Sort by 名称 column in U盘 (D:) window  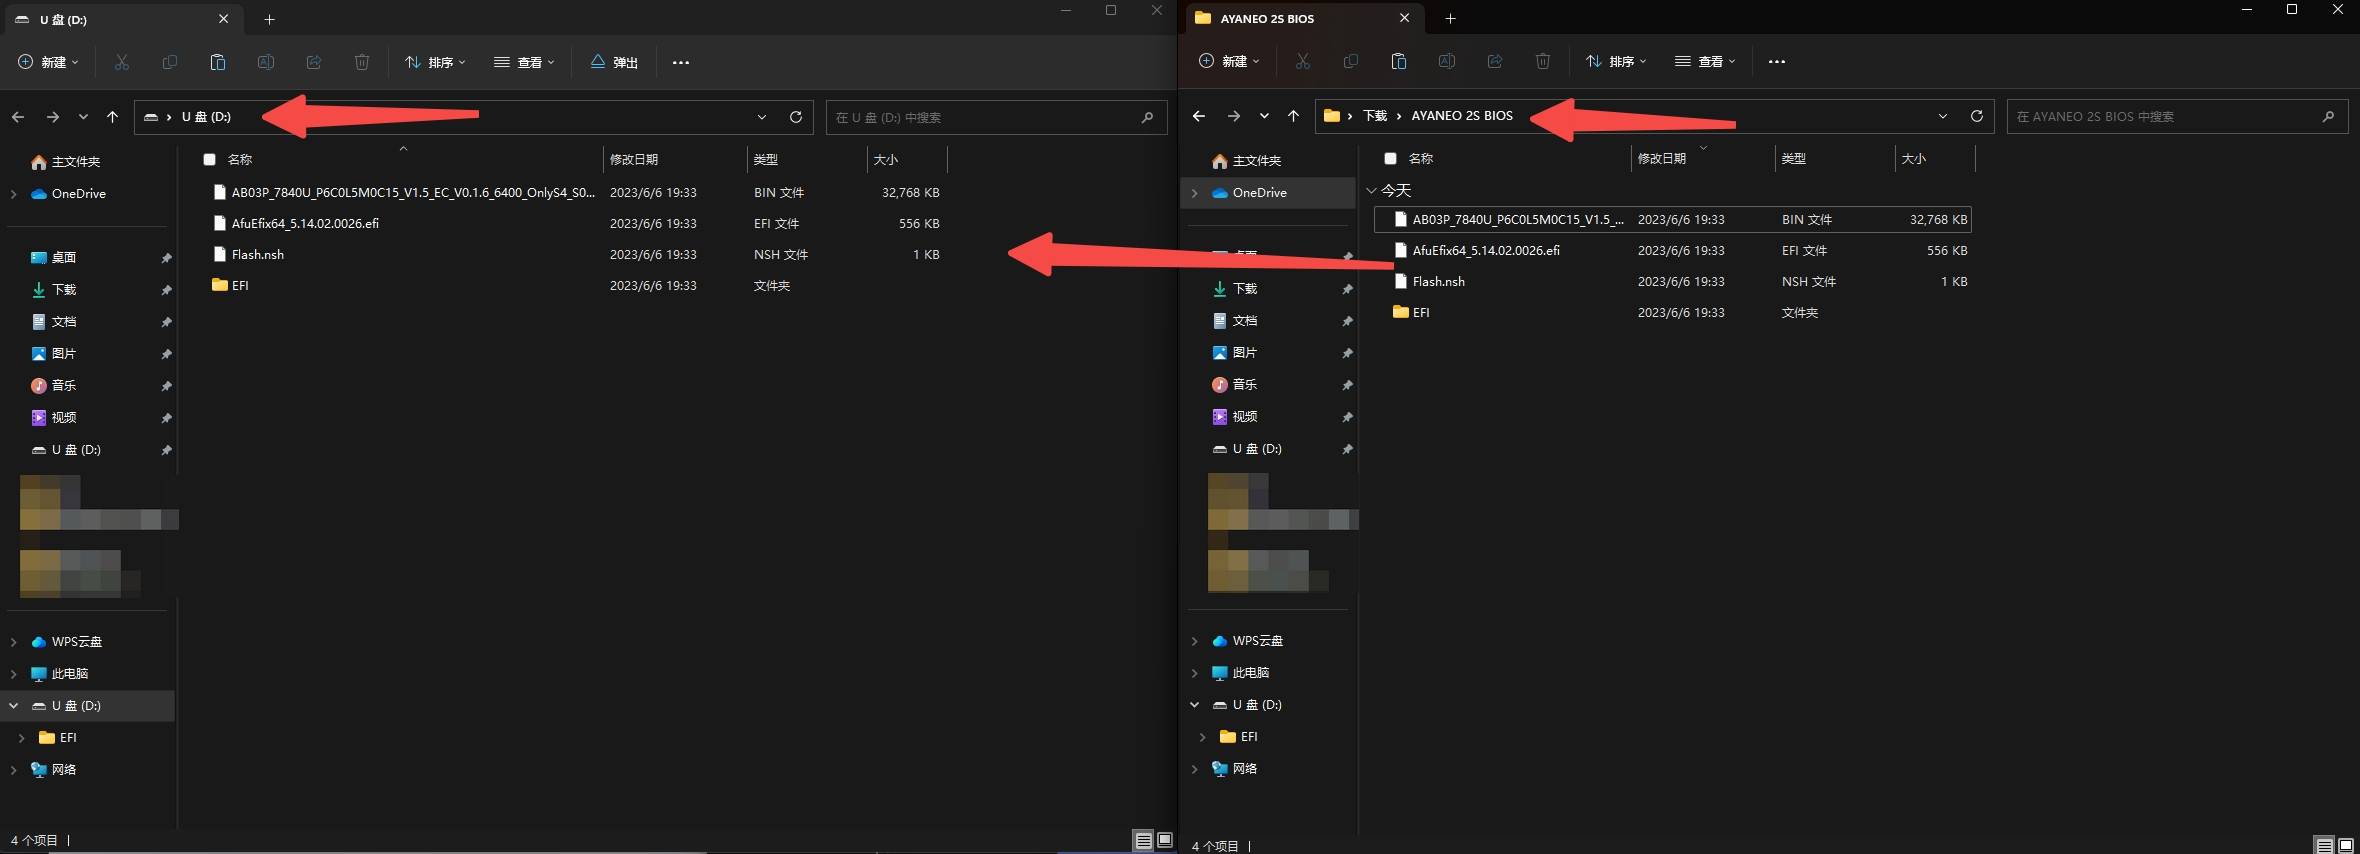(240, 159)
